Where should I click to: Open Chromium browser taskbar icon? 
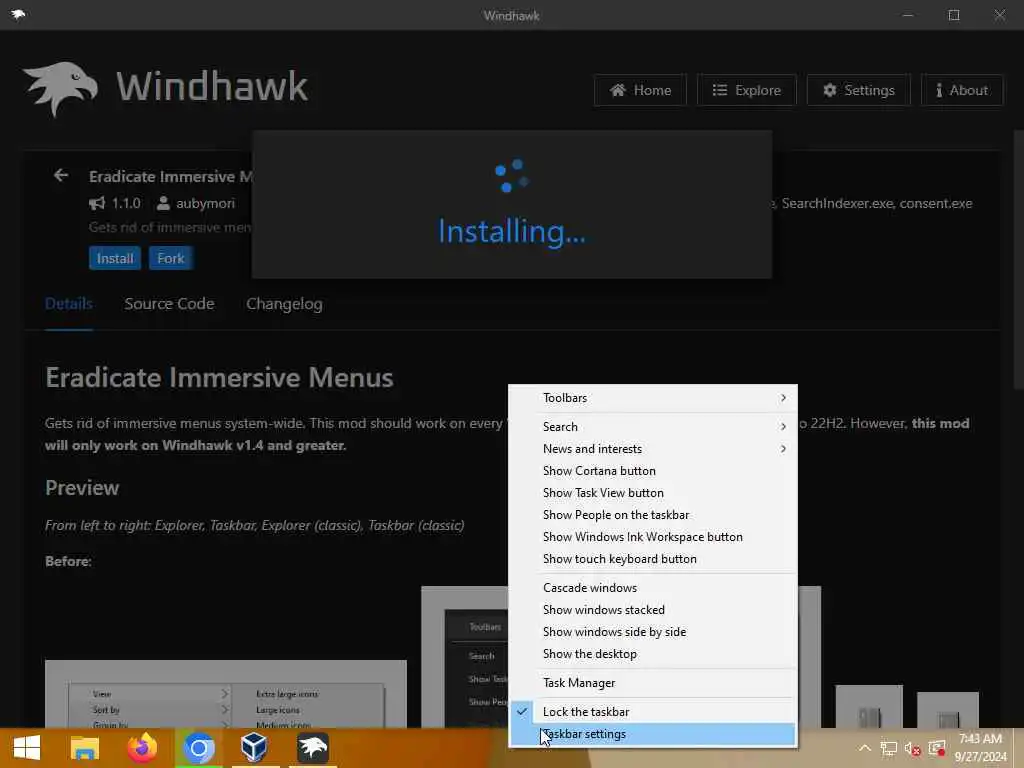pos(199,748)
